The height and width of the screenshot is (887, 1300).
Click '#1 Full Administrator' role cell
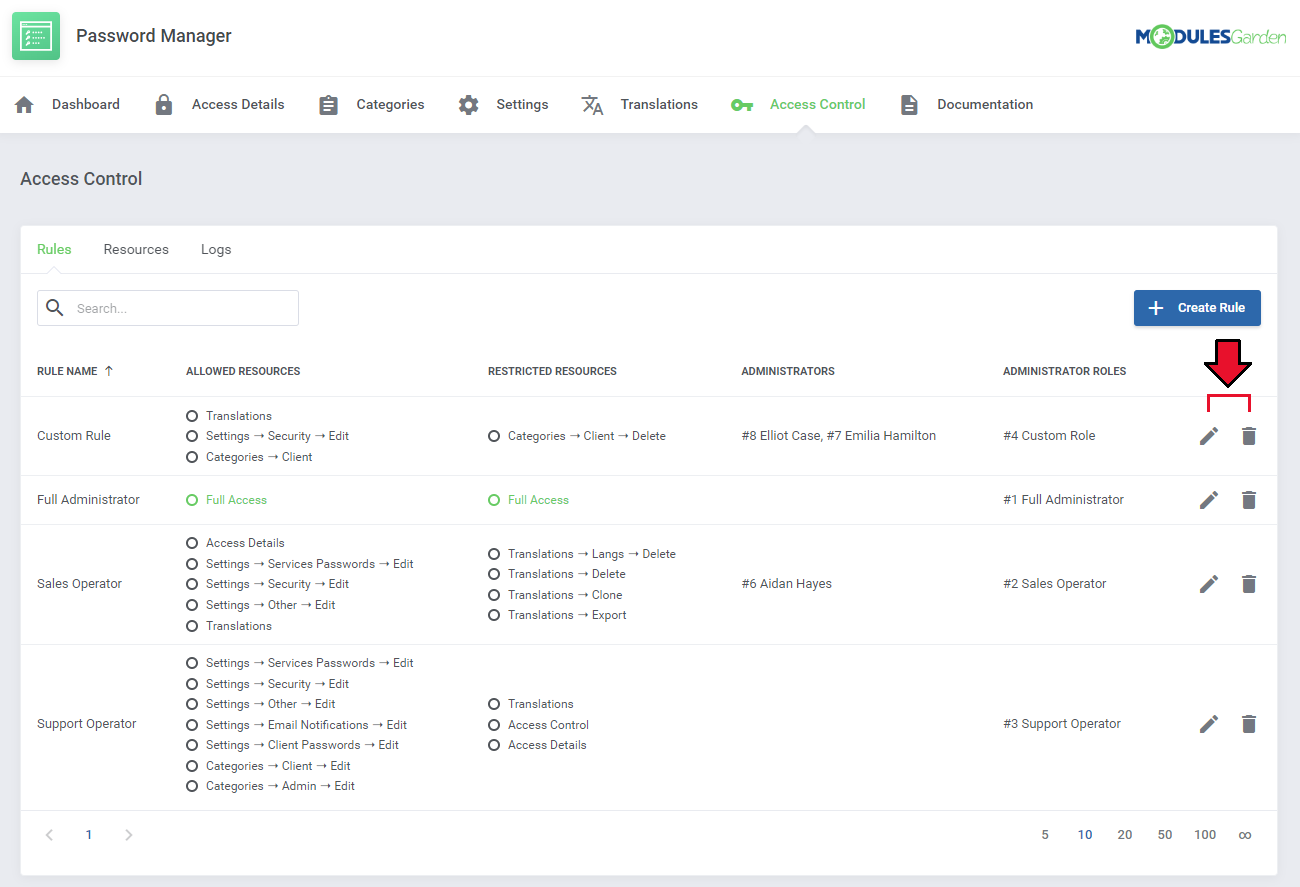[1063, 500]
